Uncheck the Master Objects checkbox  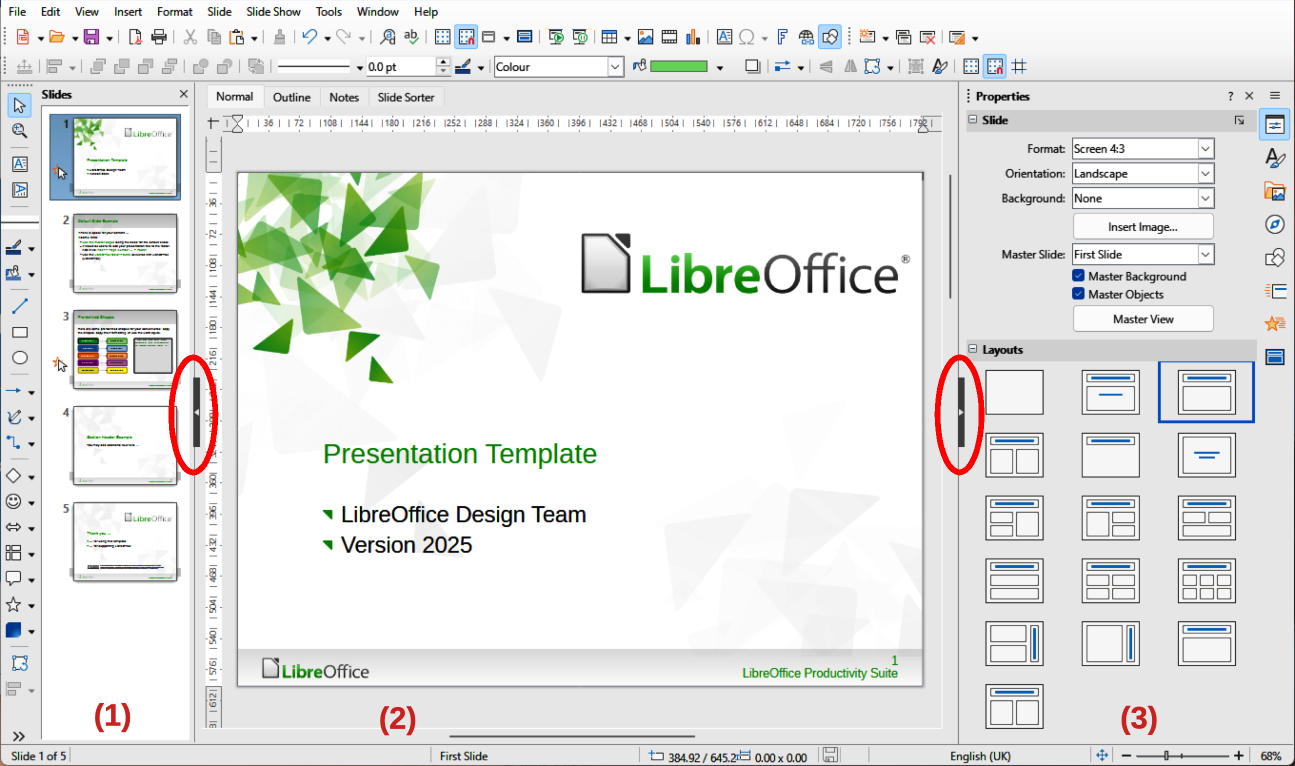(1079, 294)
